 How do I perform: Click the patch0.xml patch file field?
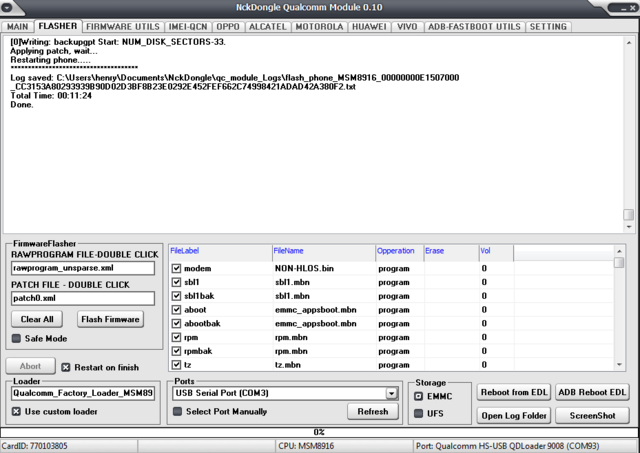click(83, 298)
